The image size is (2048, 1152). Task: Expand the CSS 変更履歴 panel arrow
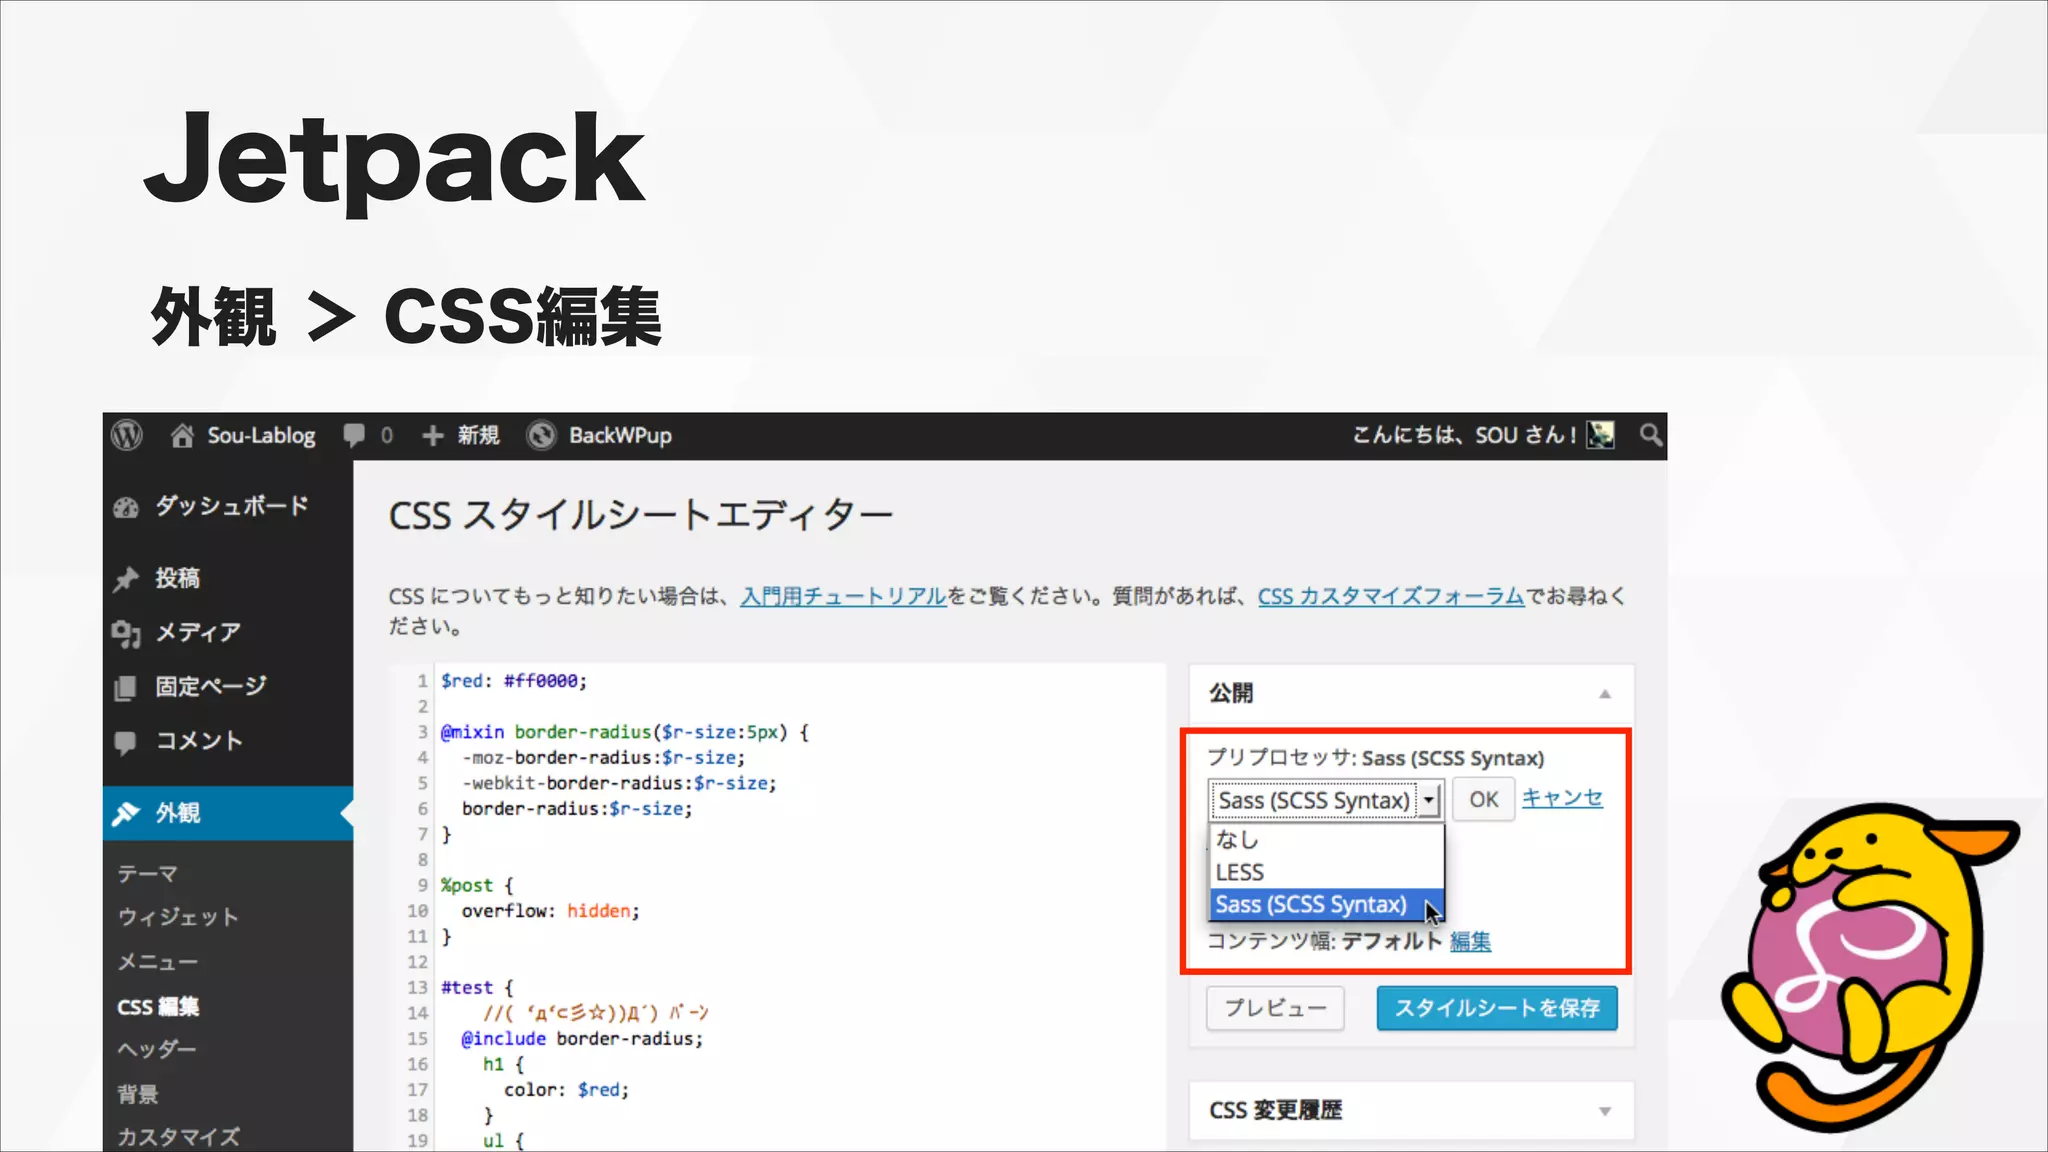1605,1111
